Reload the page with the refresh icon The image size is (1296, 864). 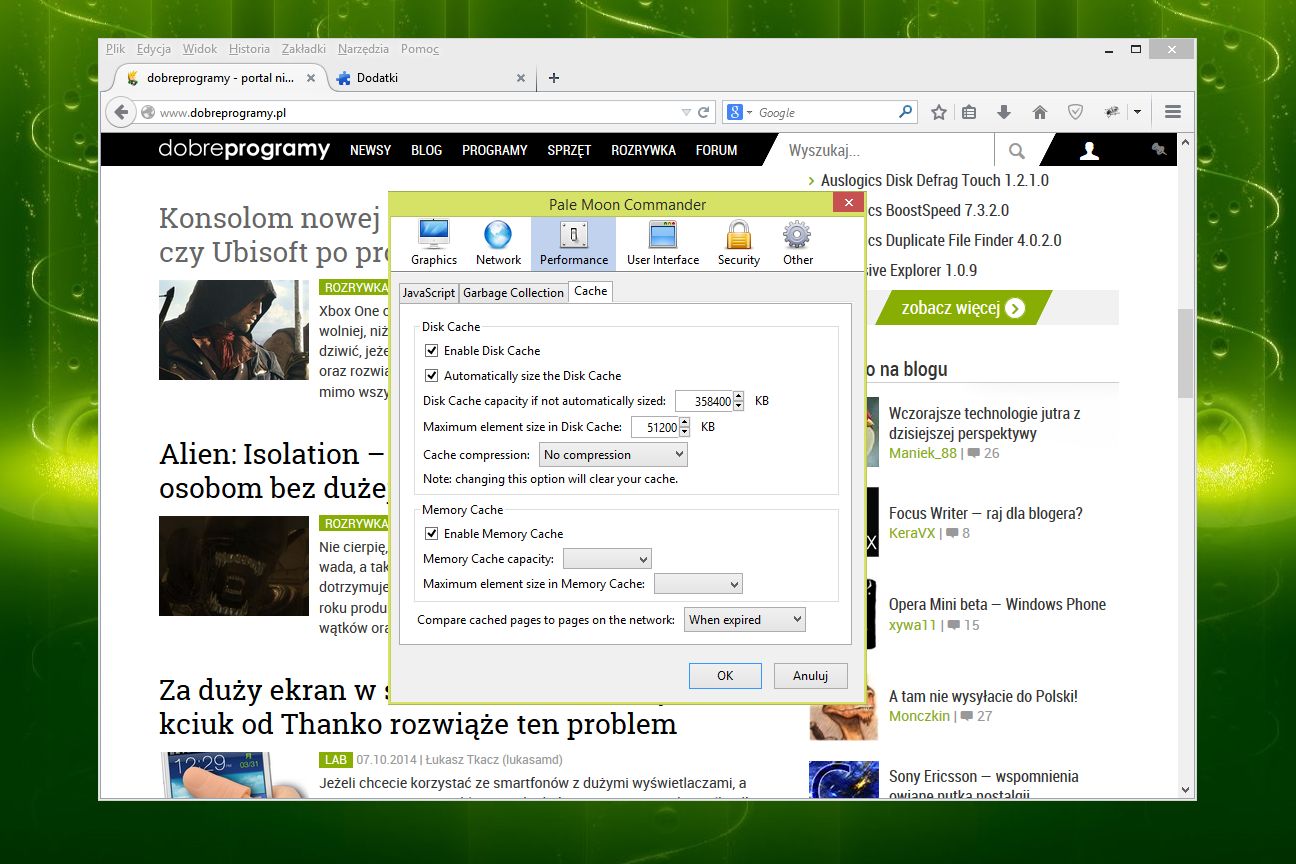[x=704, y=113]
